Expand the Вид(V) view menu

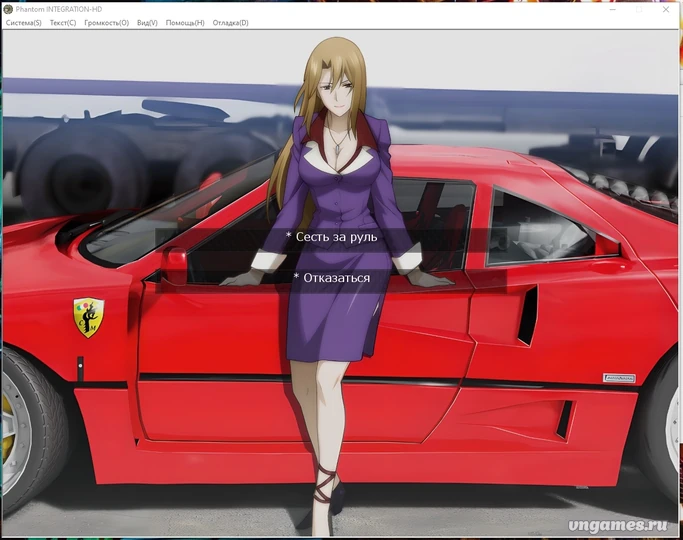147,22
